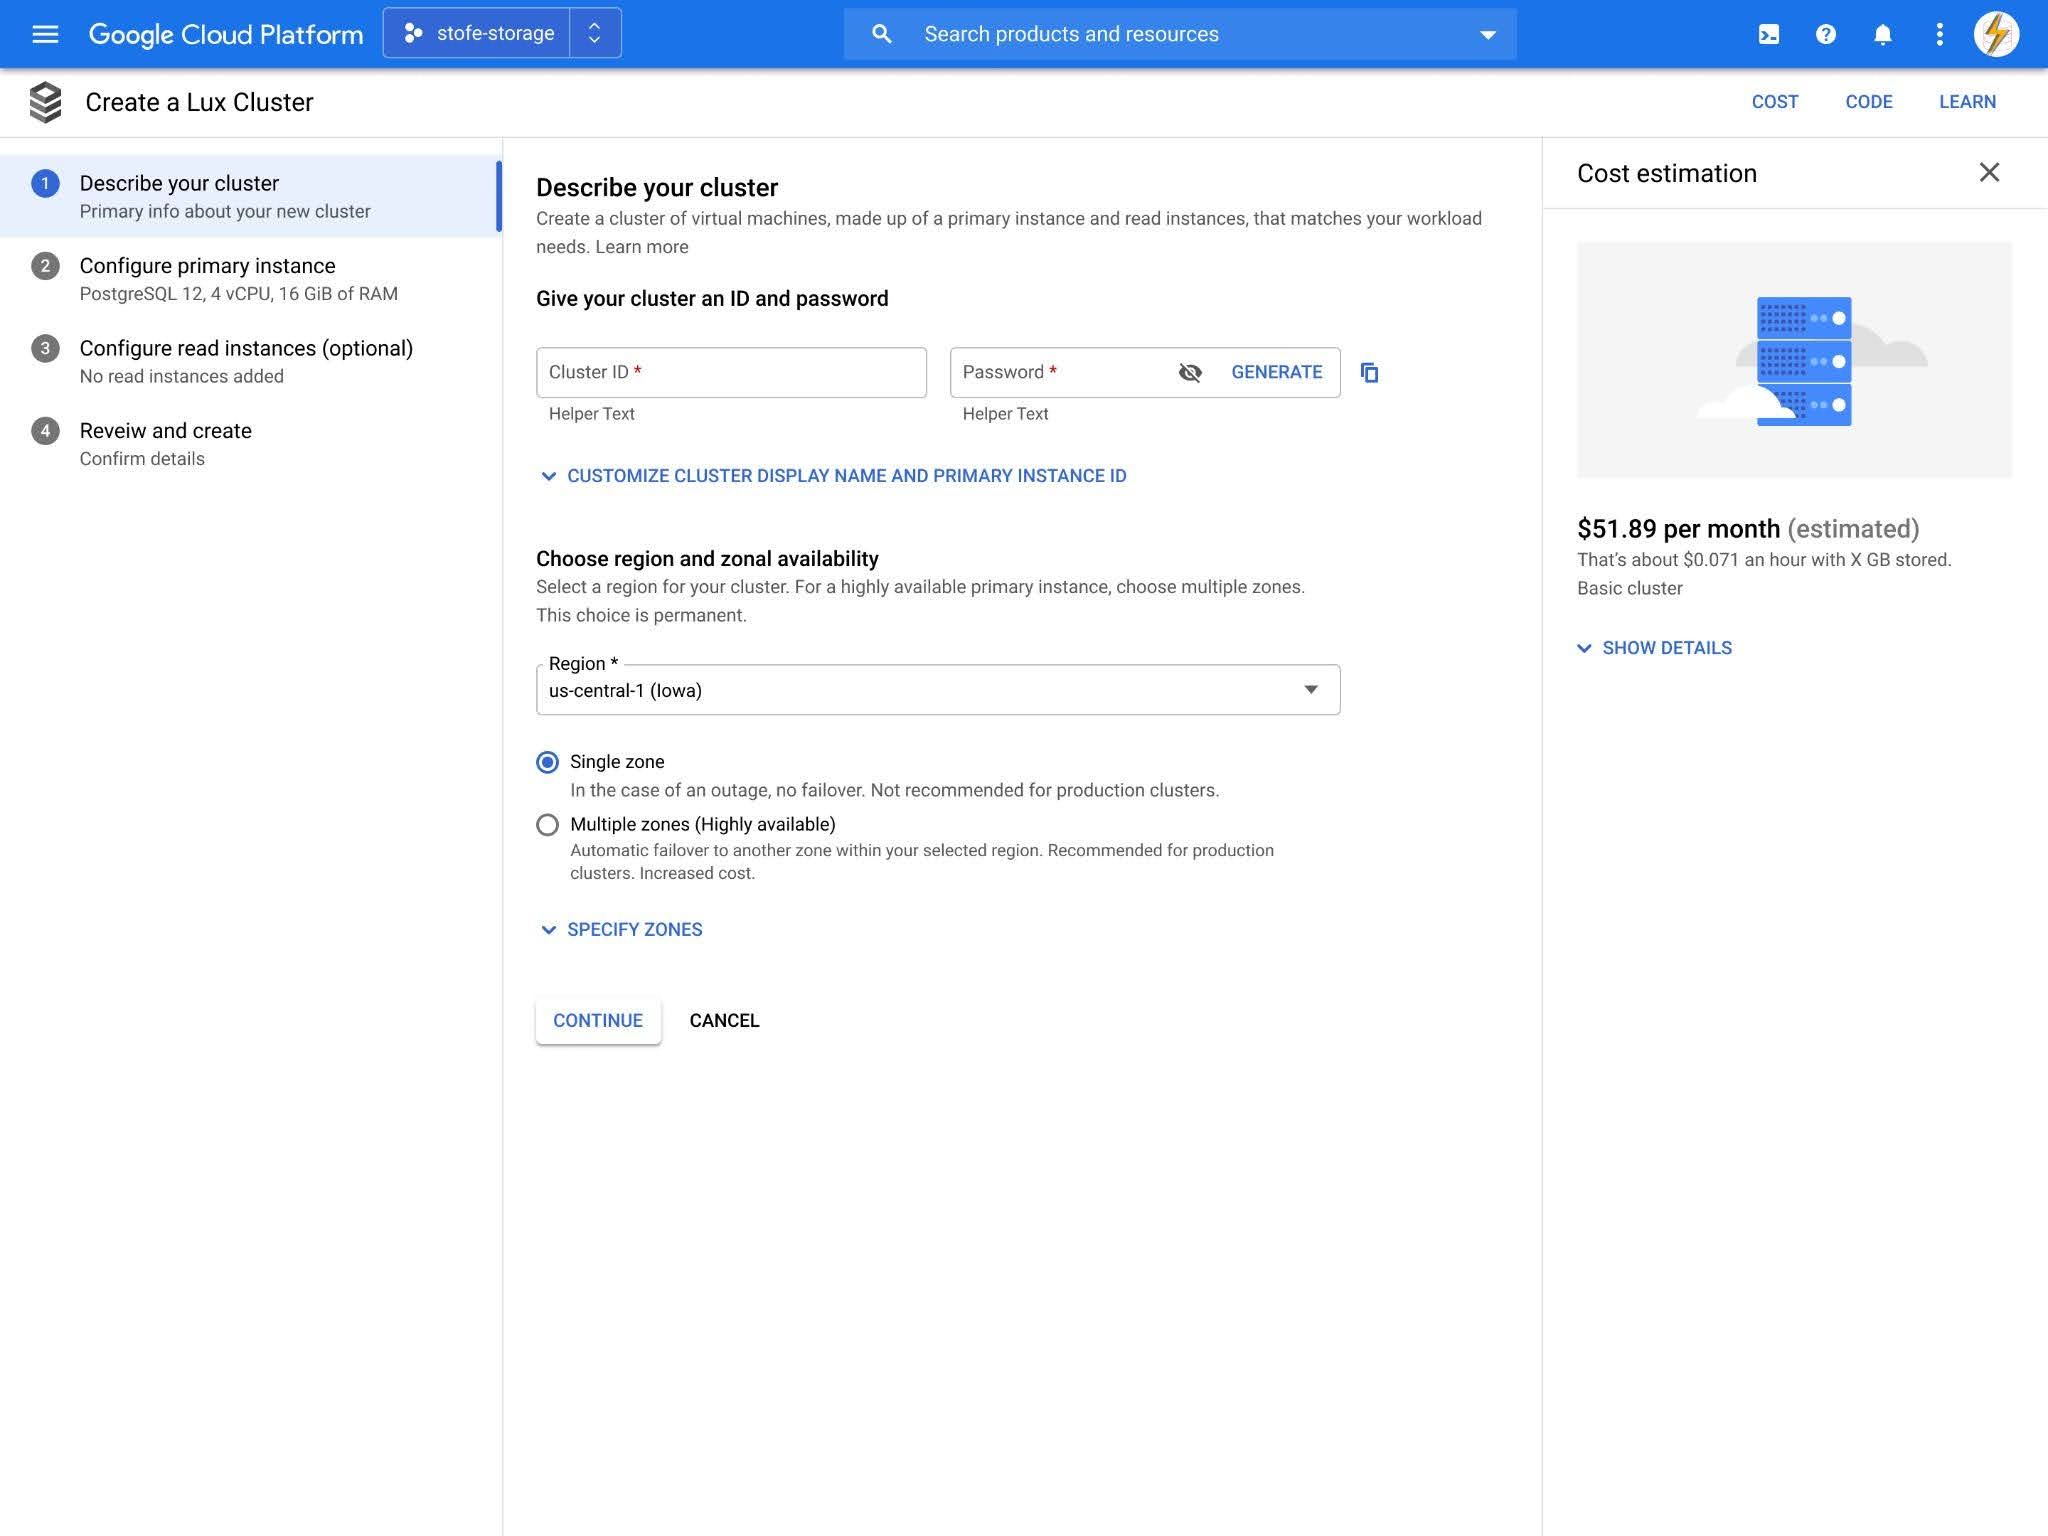
Task: Open the main navigation hamburger menu
Action: [x=45, y=34]
